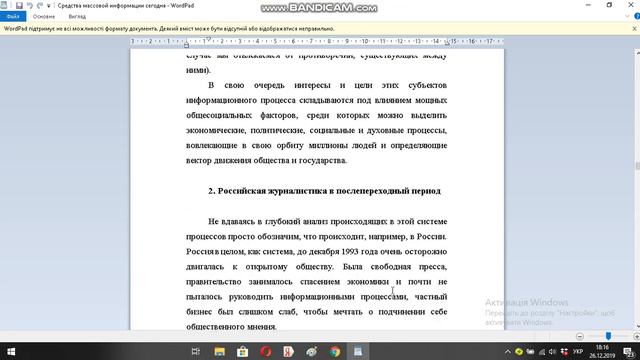The width and height of the screenshot is (640, 360).
Task: Click the WordPad application icon in title bar
Action: click(x=4, y=5)
